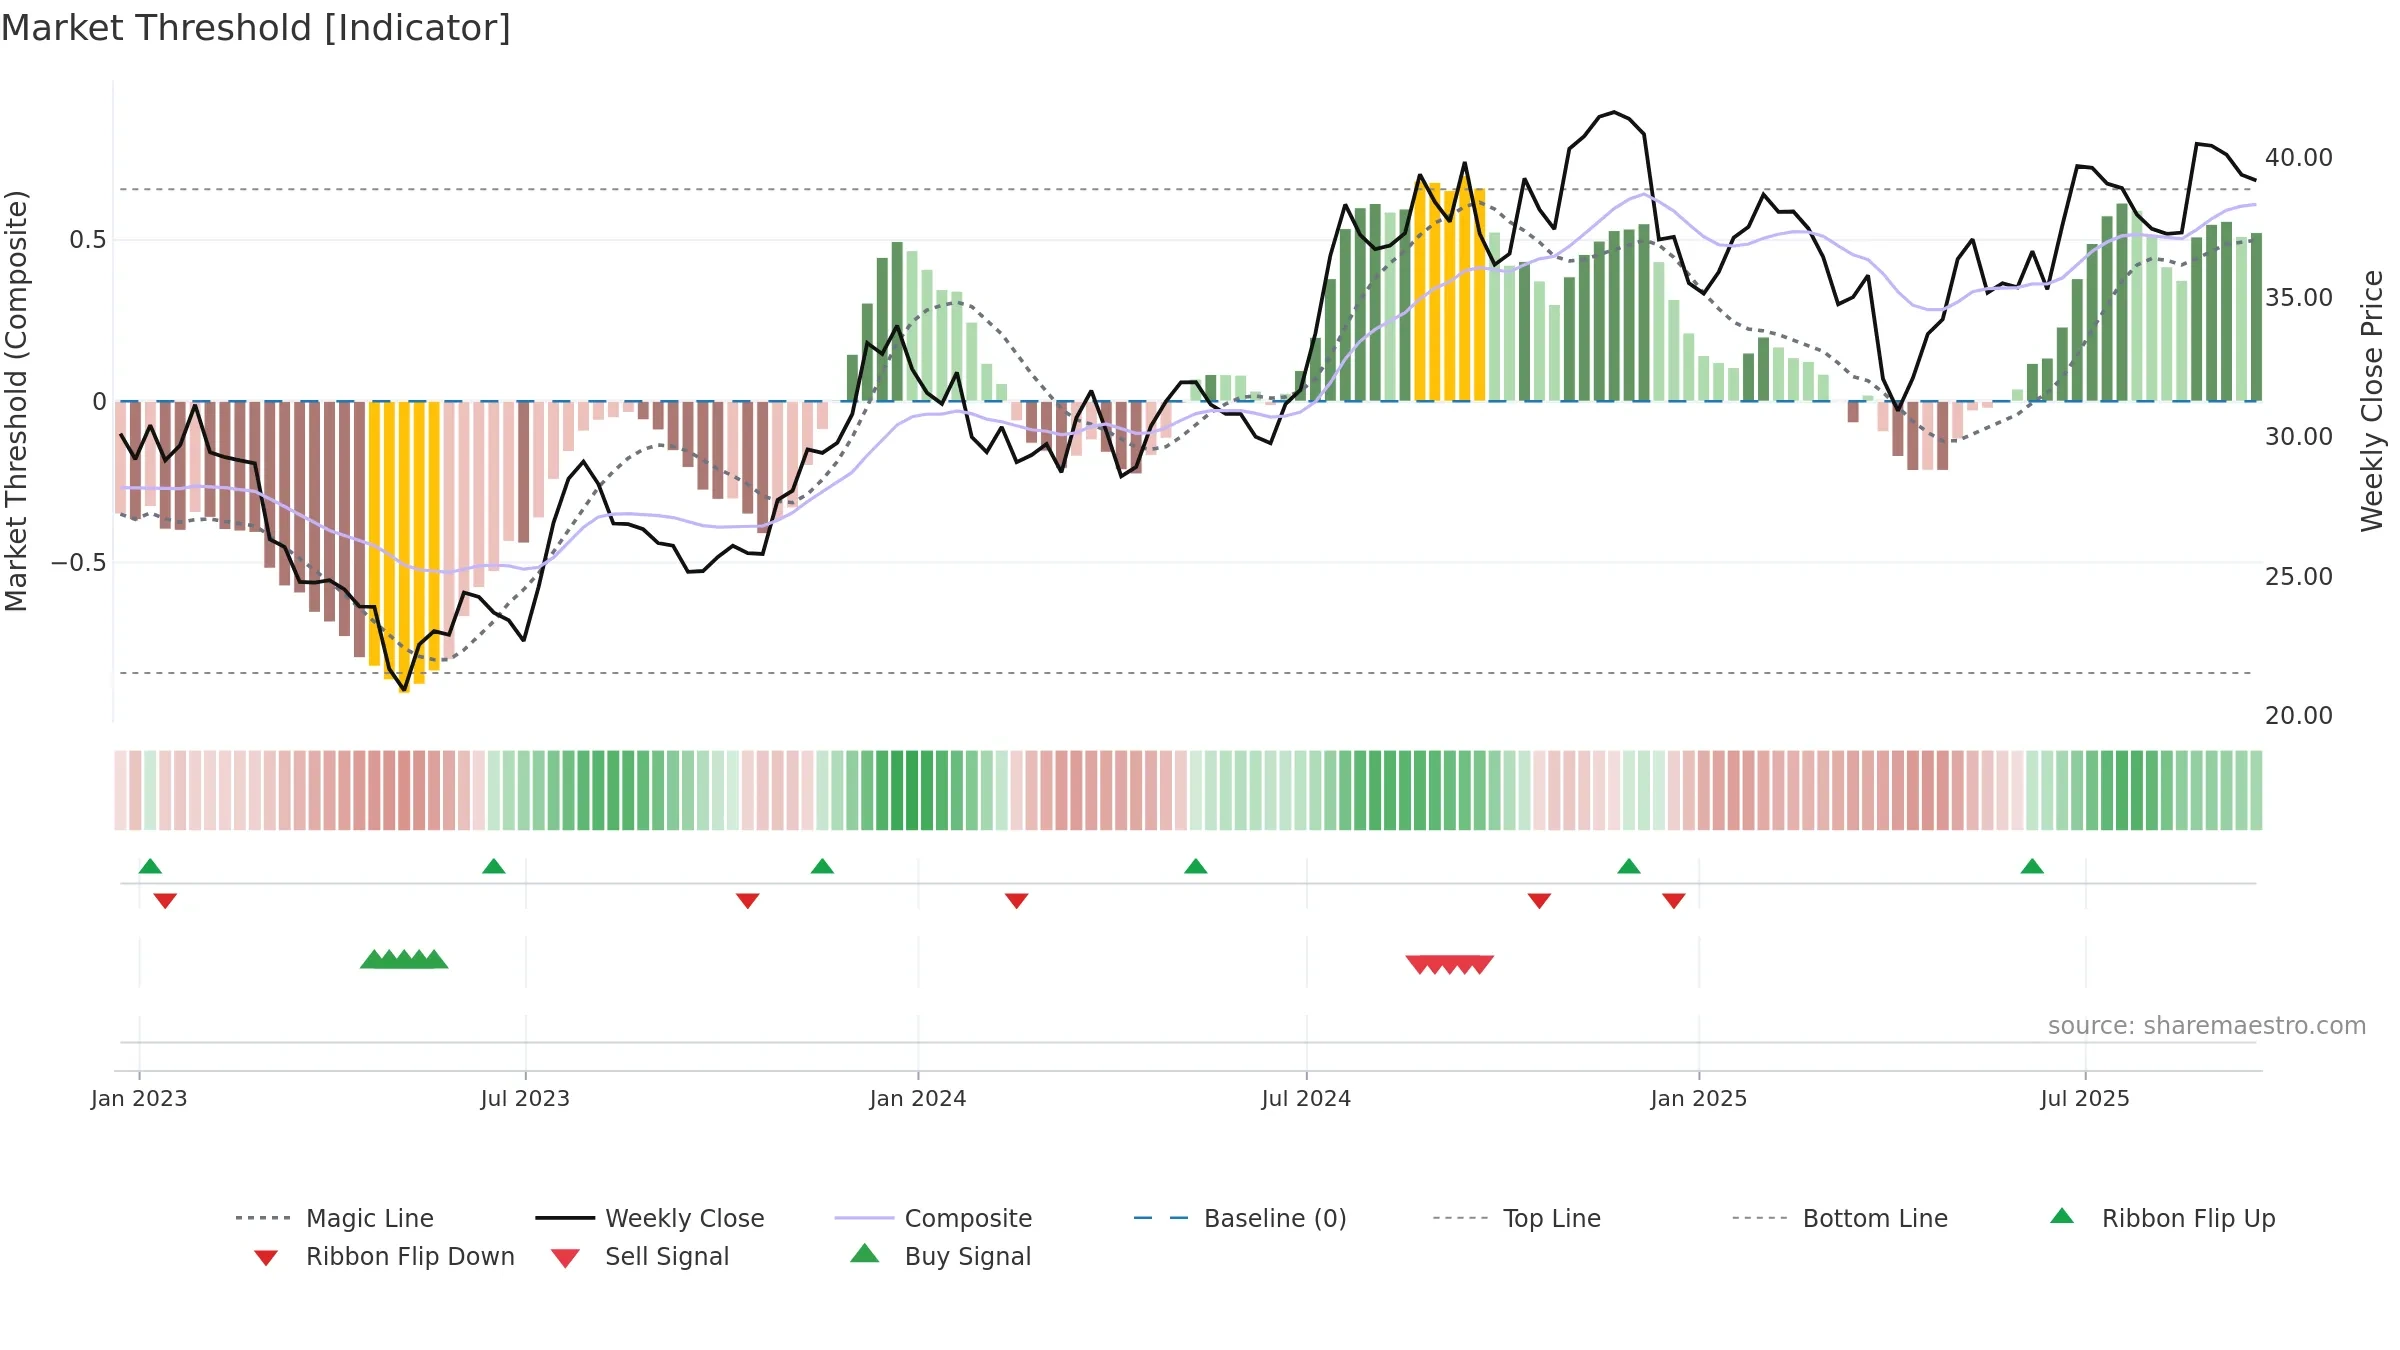Click the red Sell Signal triangle cluster
This screenshot has width=2400, height=1350.
point(1449,964)
